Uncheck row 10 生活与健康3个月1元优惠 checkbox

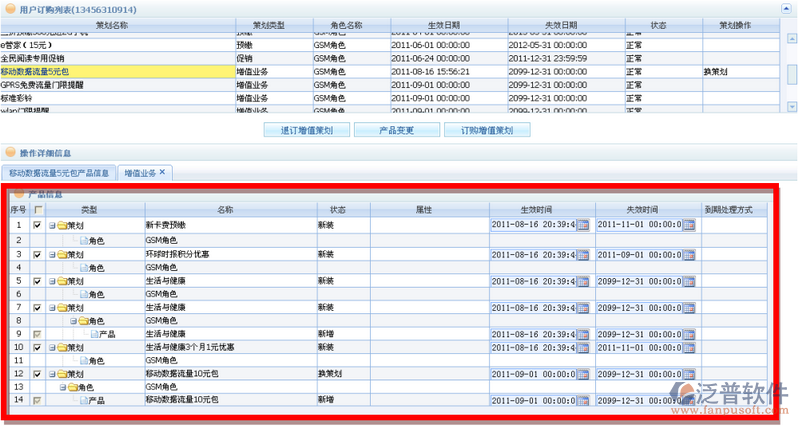click(x=38, y=347)
